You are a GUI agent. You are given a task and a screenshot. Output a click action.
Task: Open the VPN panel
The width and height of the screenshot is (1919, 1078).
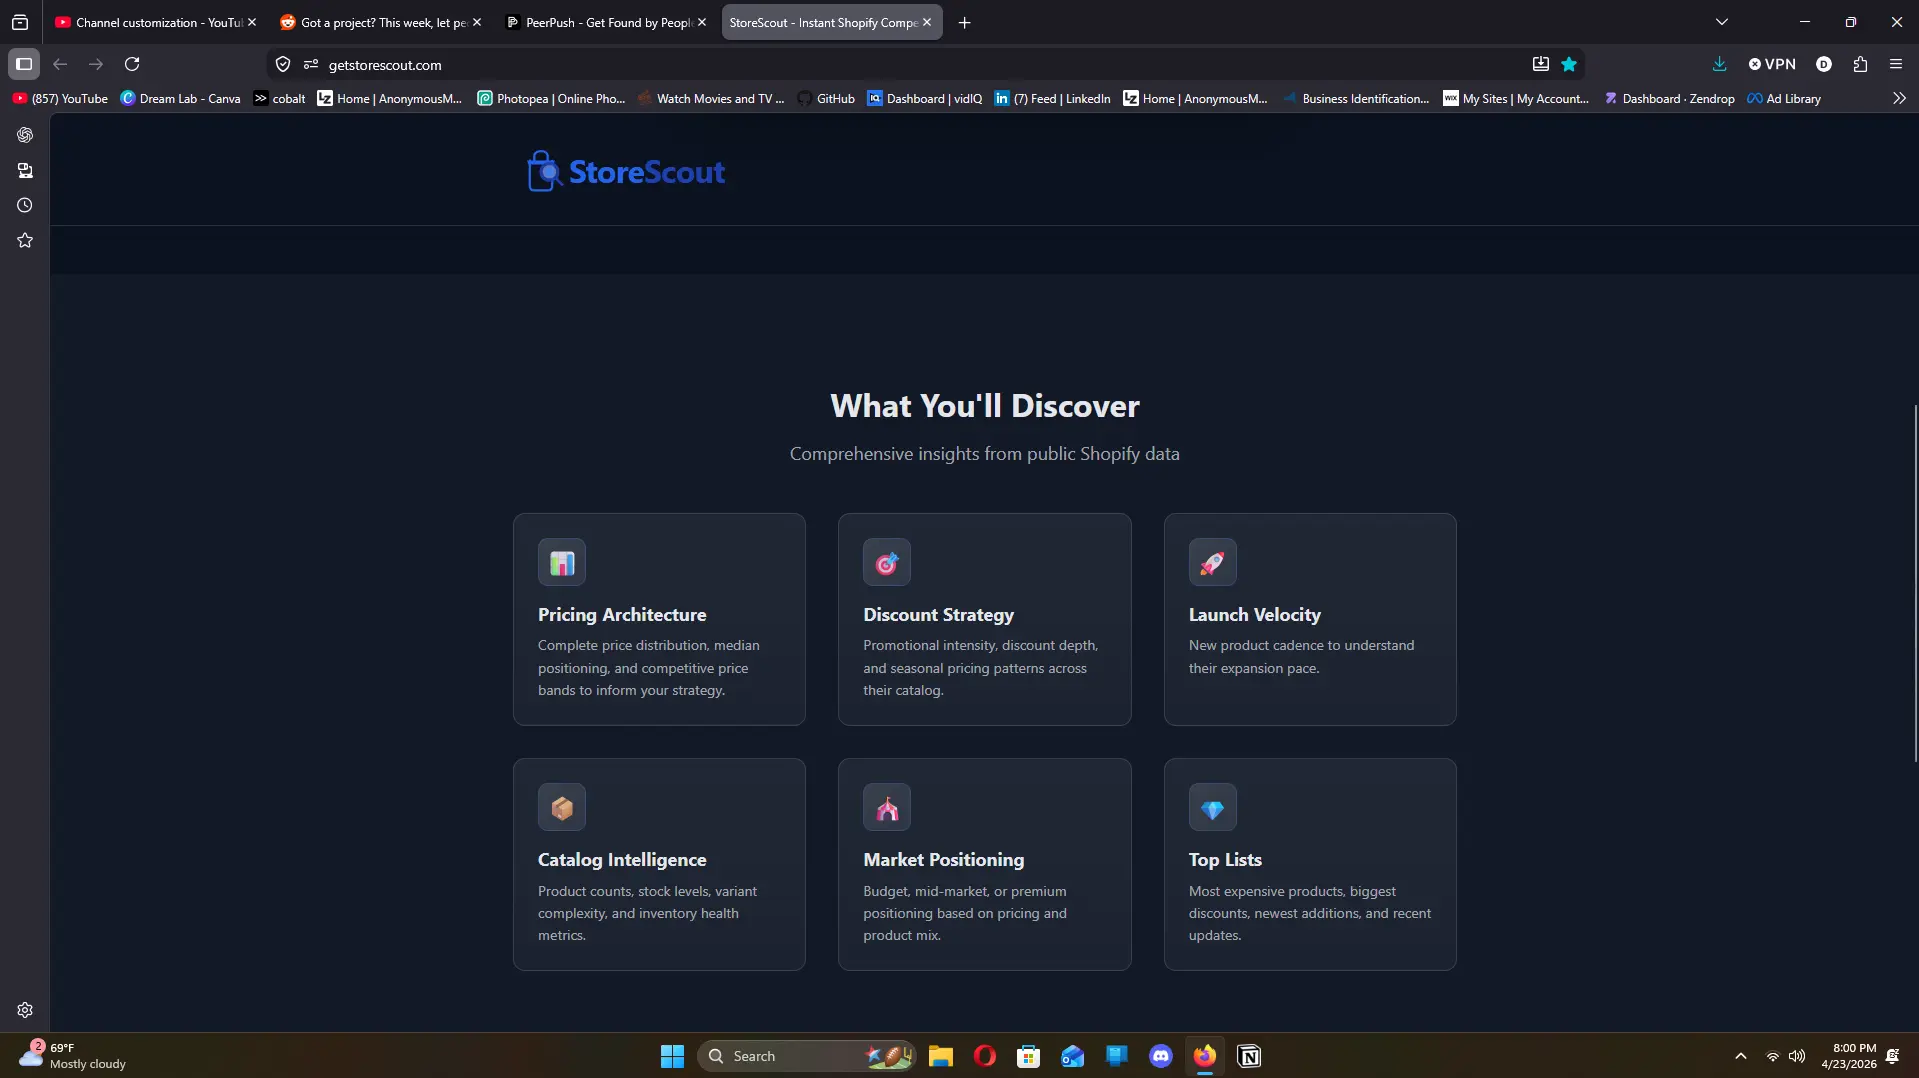(x=1772, y=64)
